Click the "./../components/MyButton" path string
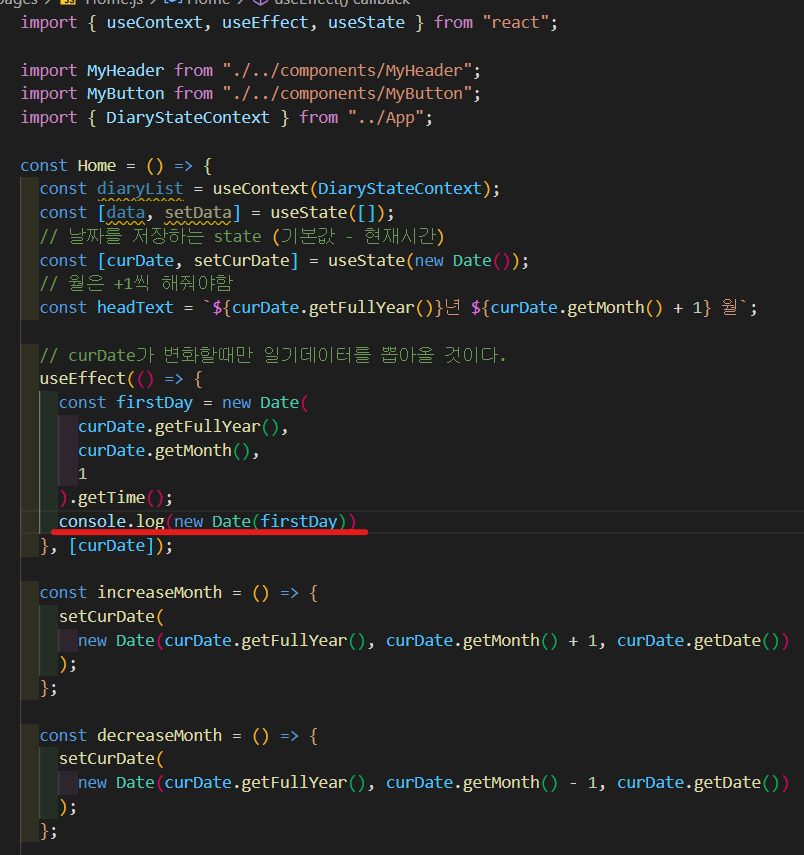 (x=347, y=94)
